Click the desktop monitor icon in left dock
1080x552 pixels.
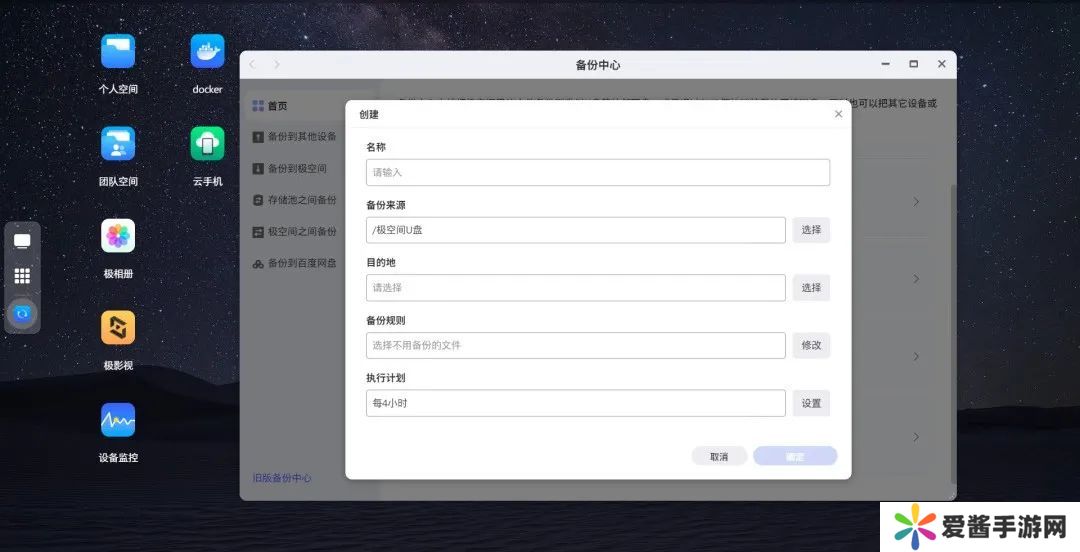(x=22, y=241)
